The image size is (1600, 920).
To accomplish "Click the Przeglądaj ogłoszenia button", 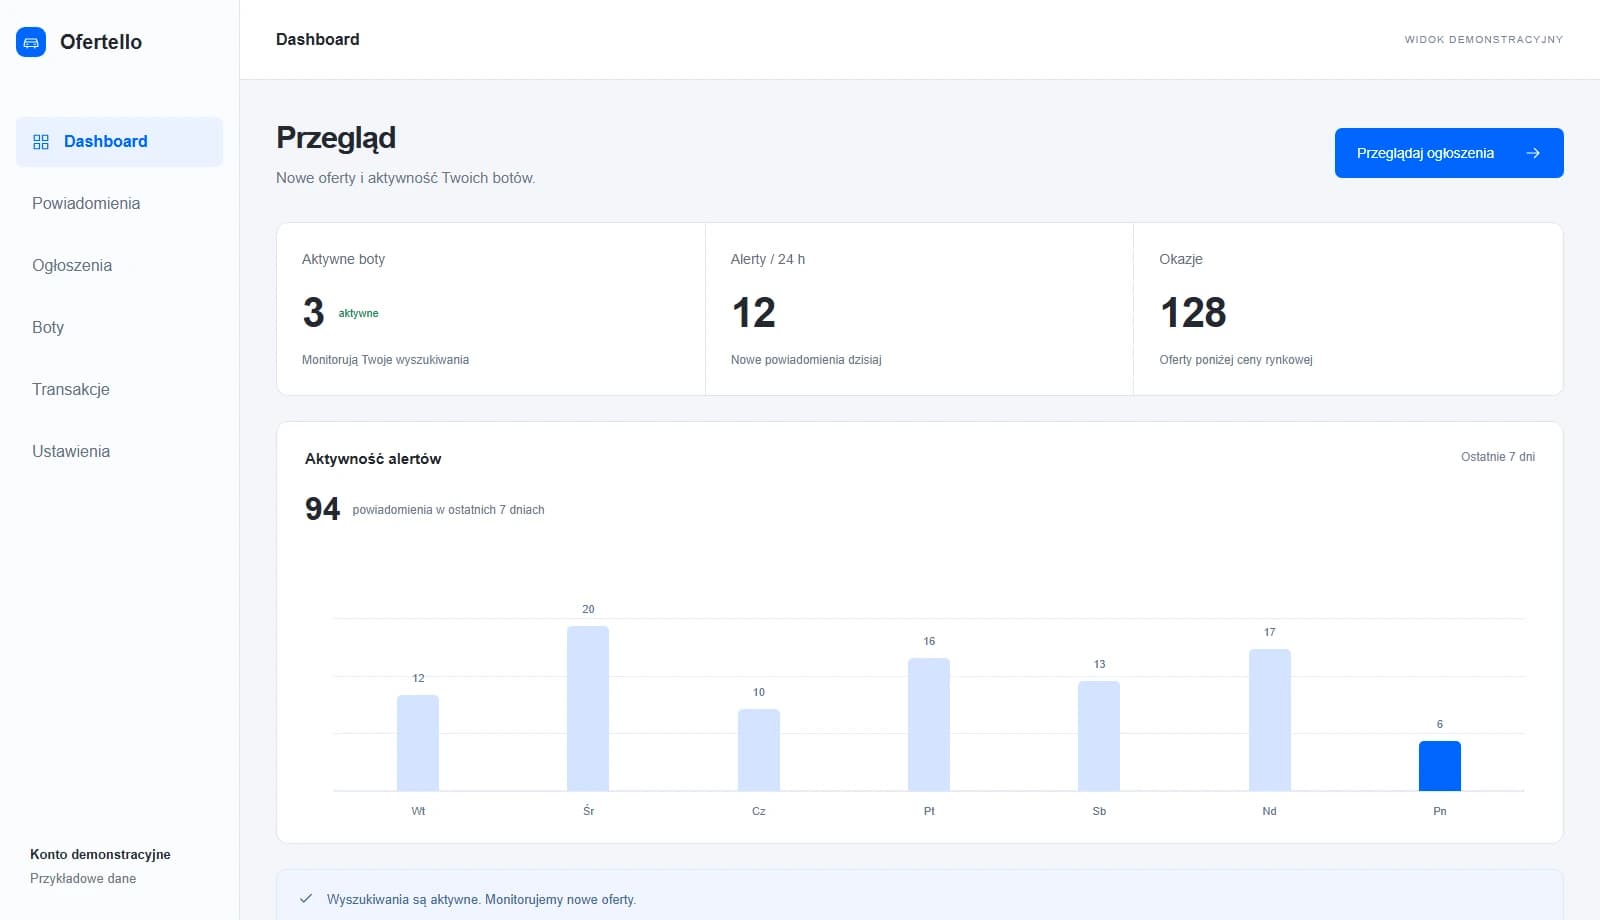I will click(1449, 153).
